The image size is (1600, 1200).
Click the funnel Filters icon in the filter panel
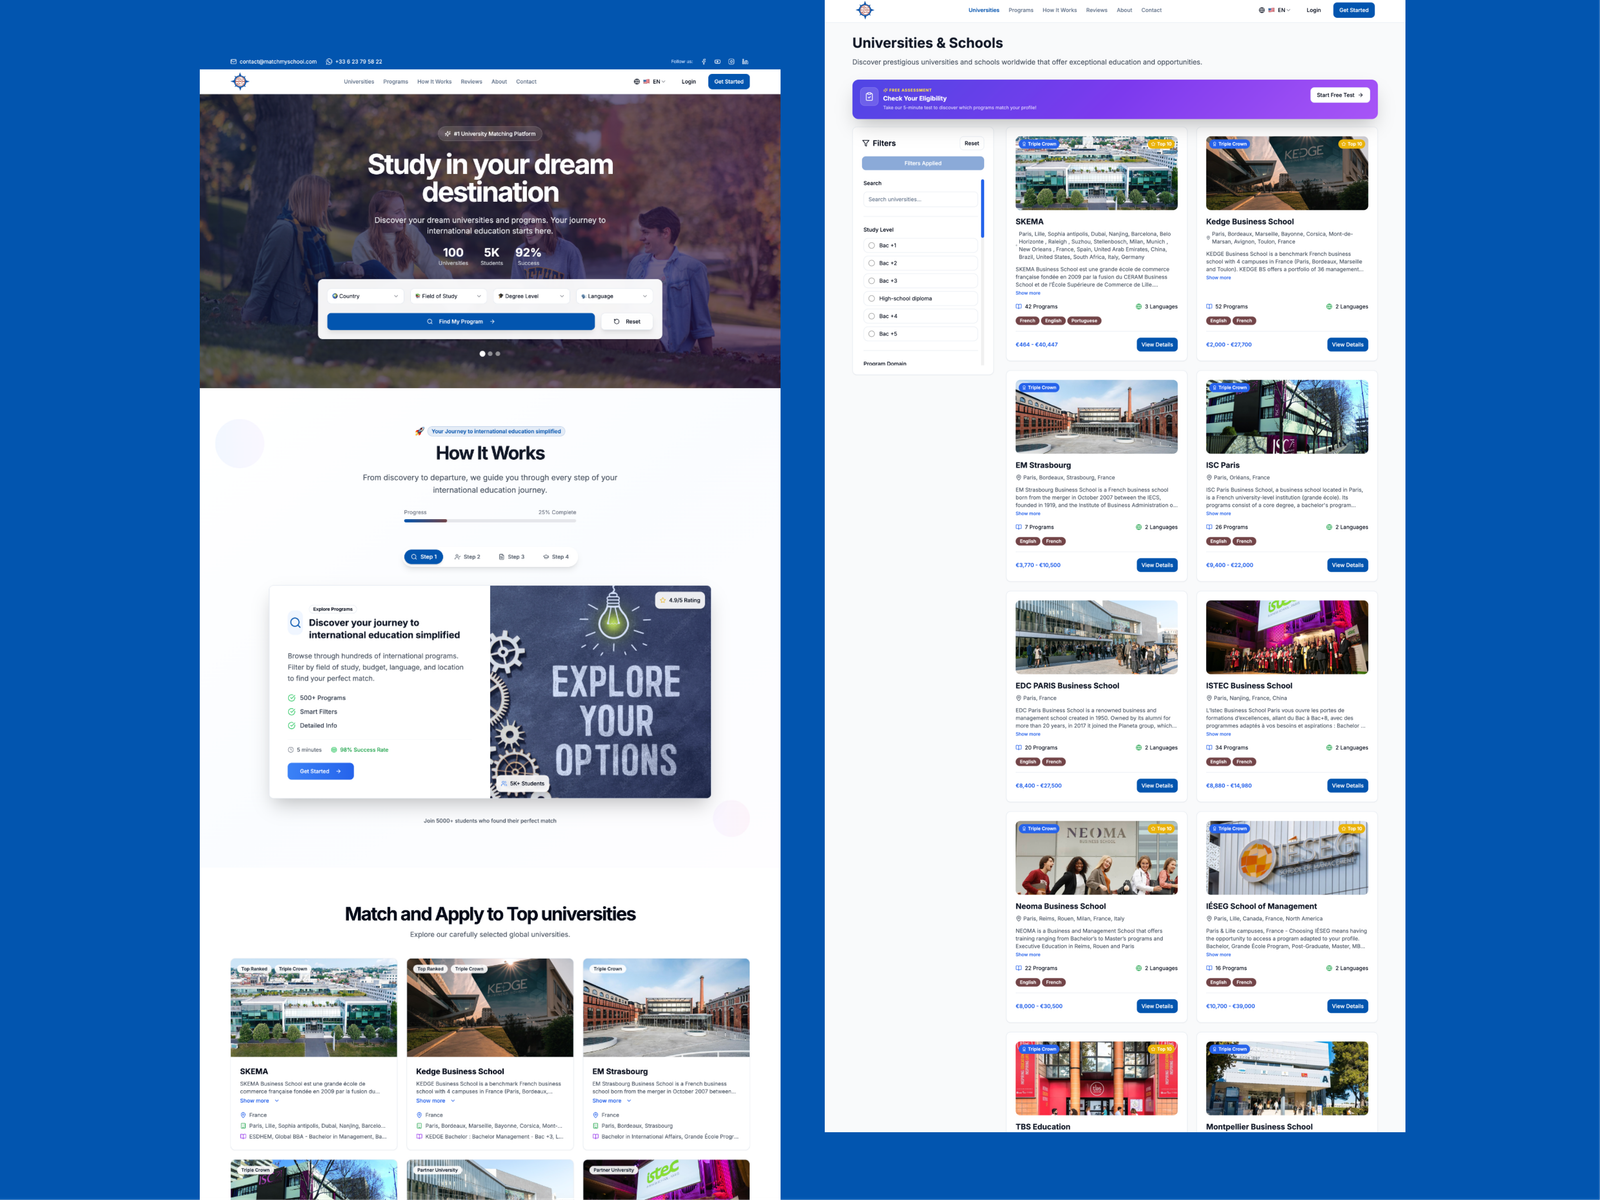pyautogui.click(x=866, y=143)
